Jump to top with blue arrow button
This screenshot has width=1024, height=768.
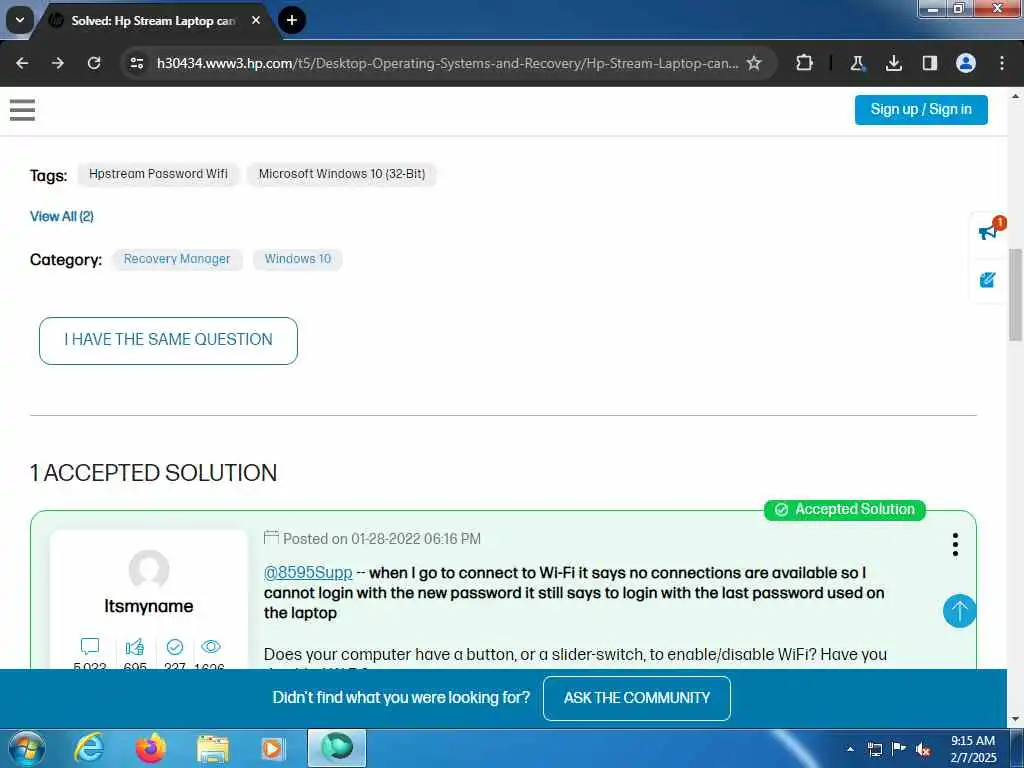click(x=959, y=611)
